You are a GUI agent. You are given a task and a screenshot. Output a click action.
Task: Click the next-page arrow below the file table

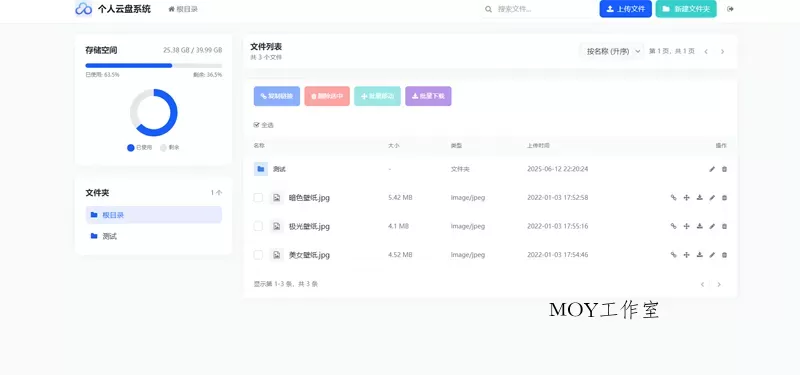(719, 284)
